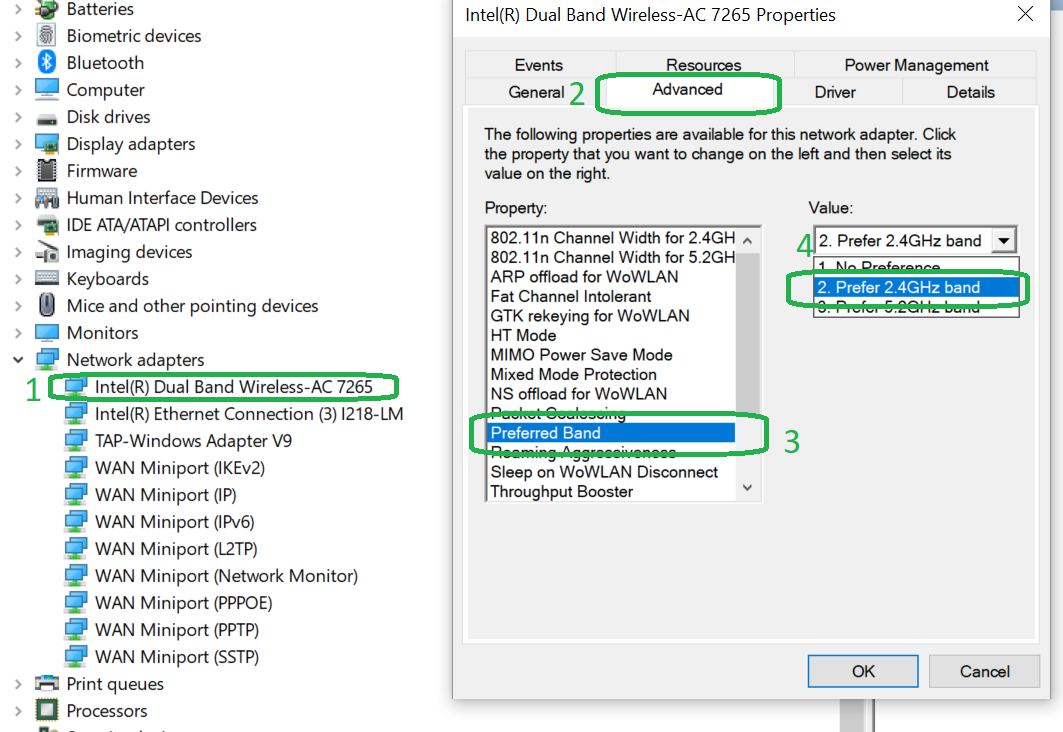Switch to the General tab
This screenshot has height=732, width=1063.
coord(536,92)
